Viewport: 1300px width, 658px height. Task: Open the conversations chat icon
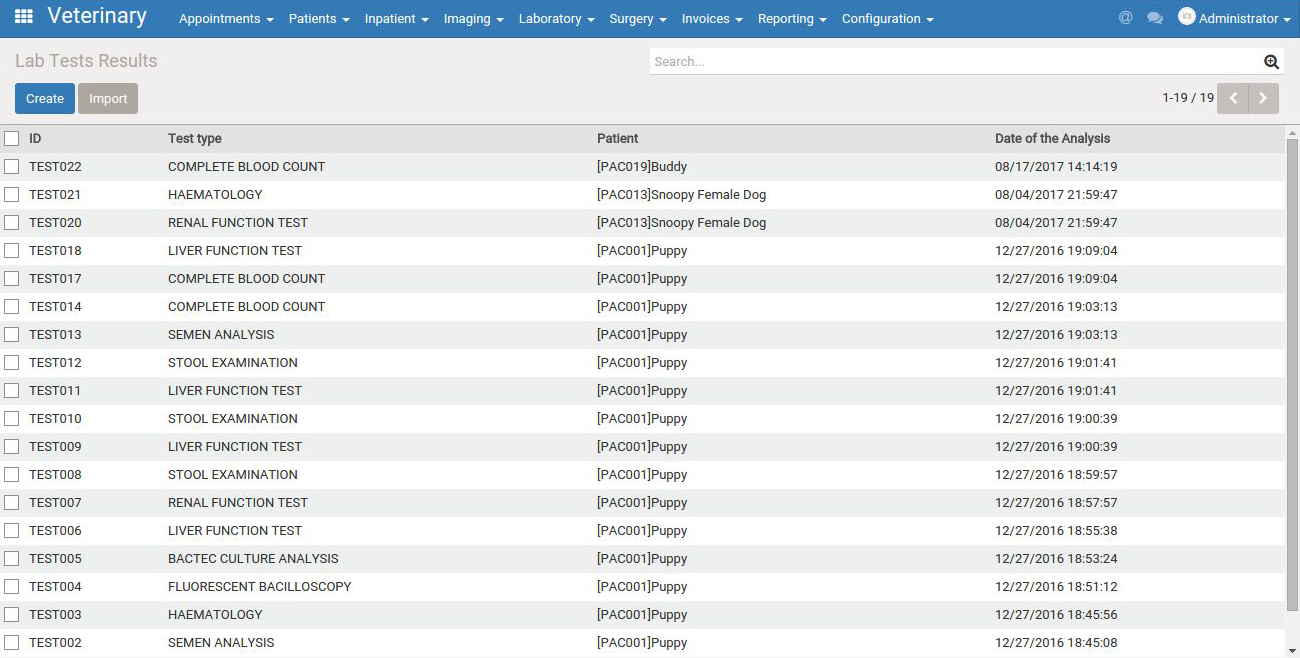coord(1155,18)
